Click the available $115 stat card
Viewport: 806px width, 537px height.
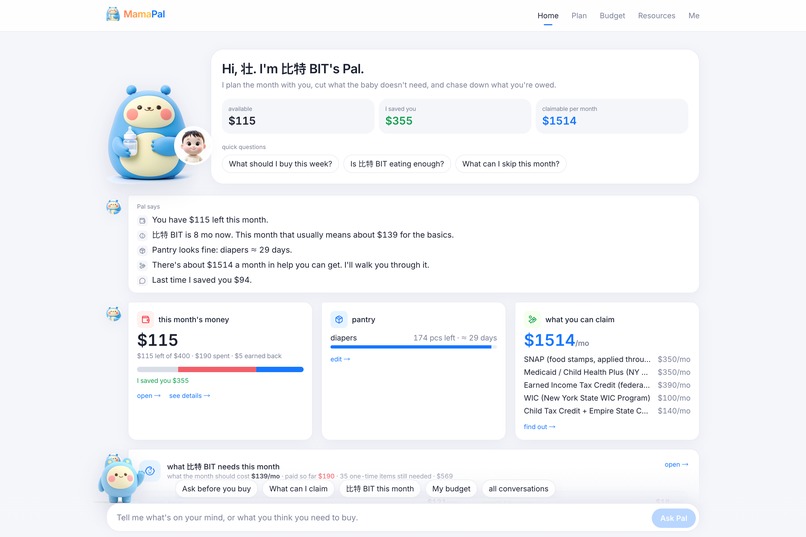point(298,116)
